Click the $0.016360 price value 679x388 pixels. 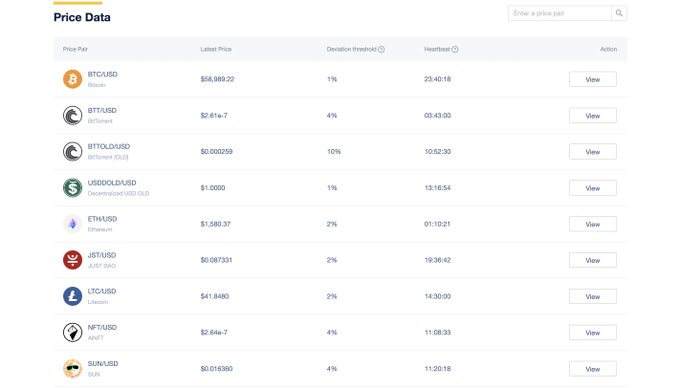tap(217, 369)
